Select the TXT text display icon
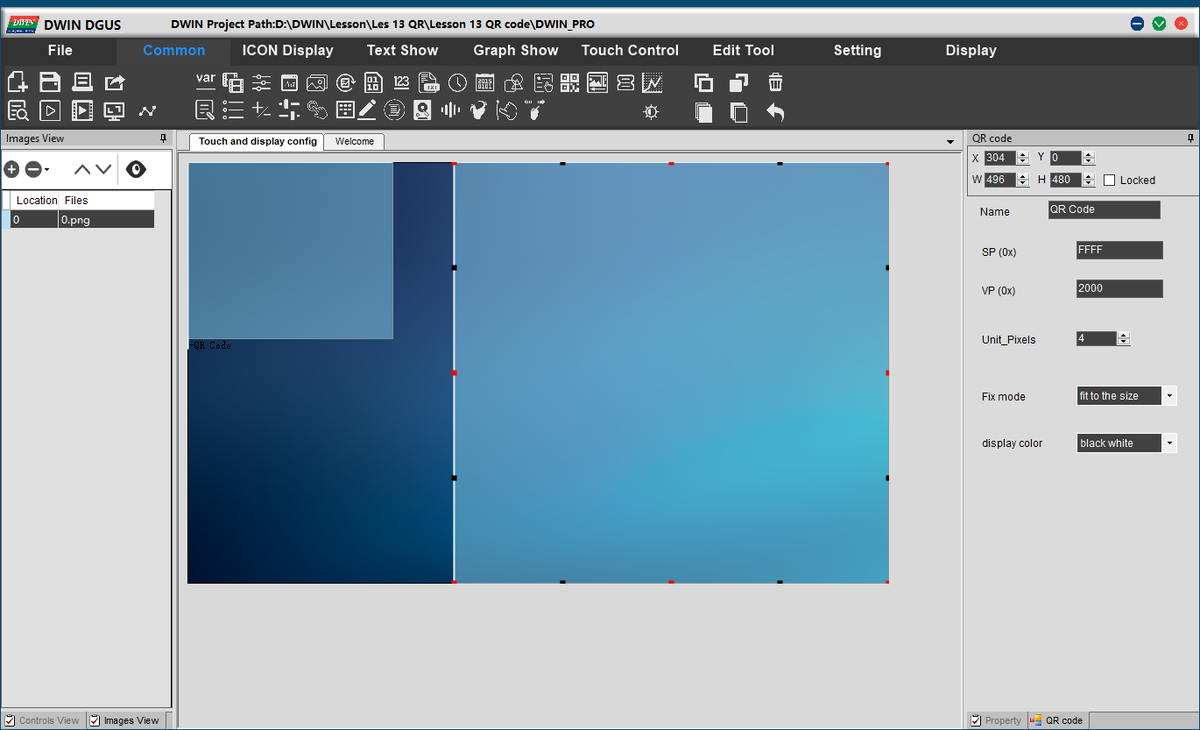 coord(429,83)
